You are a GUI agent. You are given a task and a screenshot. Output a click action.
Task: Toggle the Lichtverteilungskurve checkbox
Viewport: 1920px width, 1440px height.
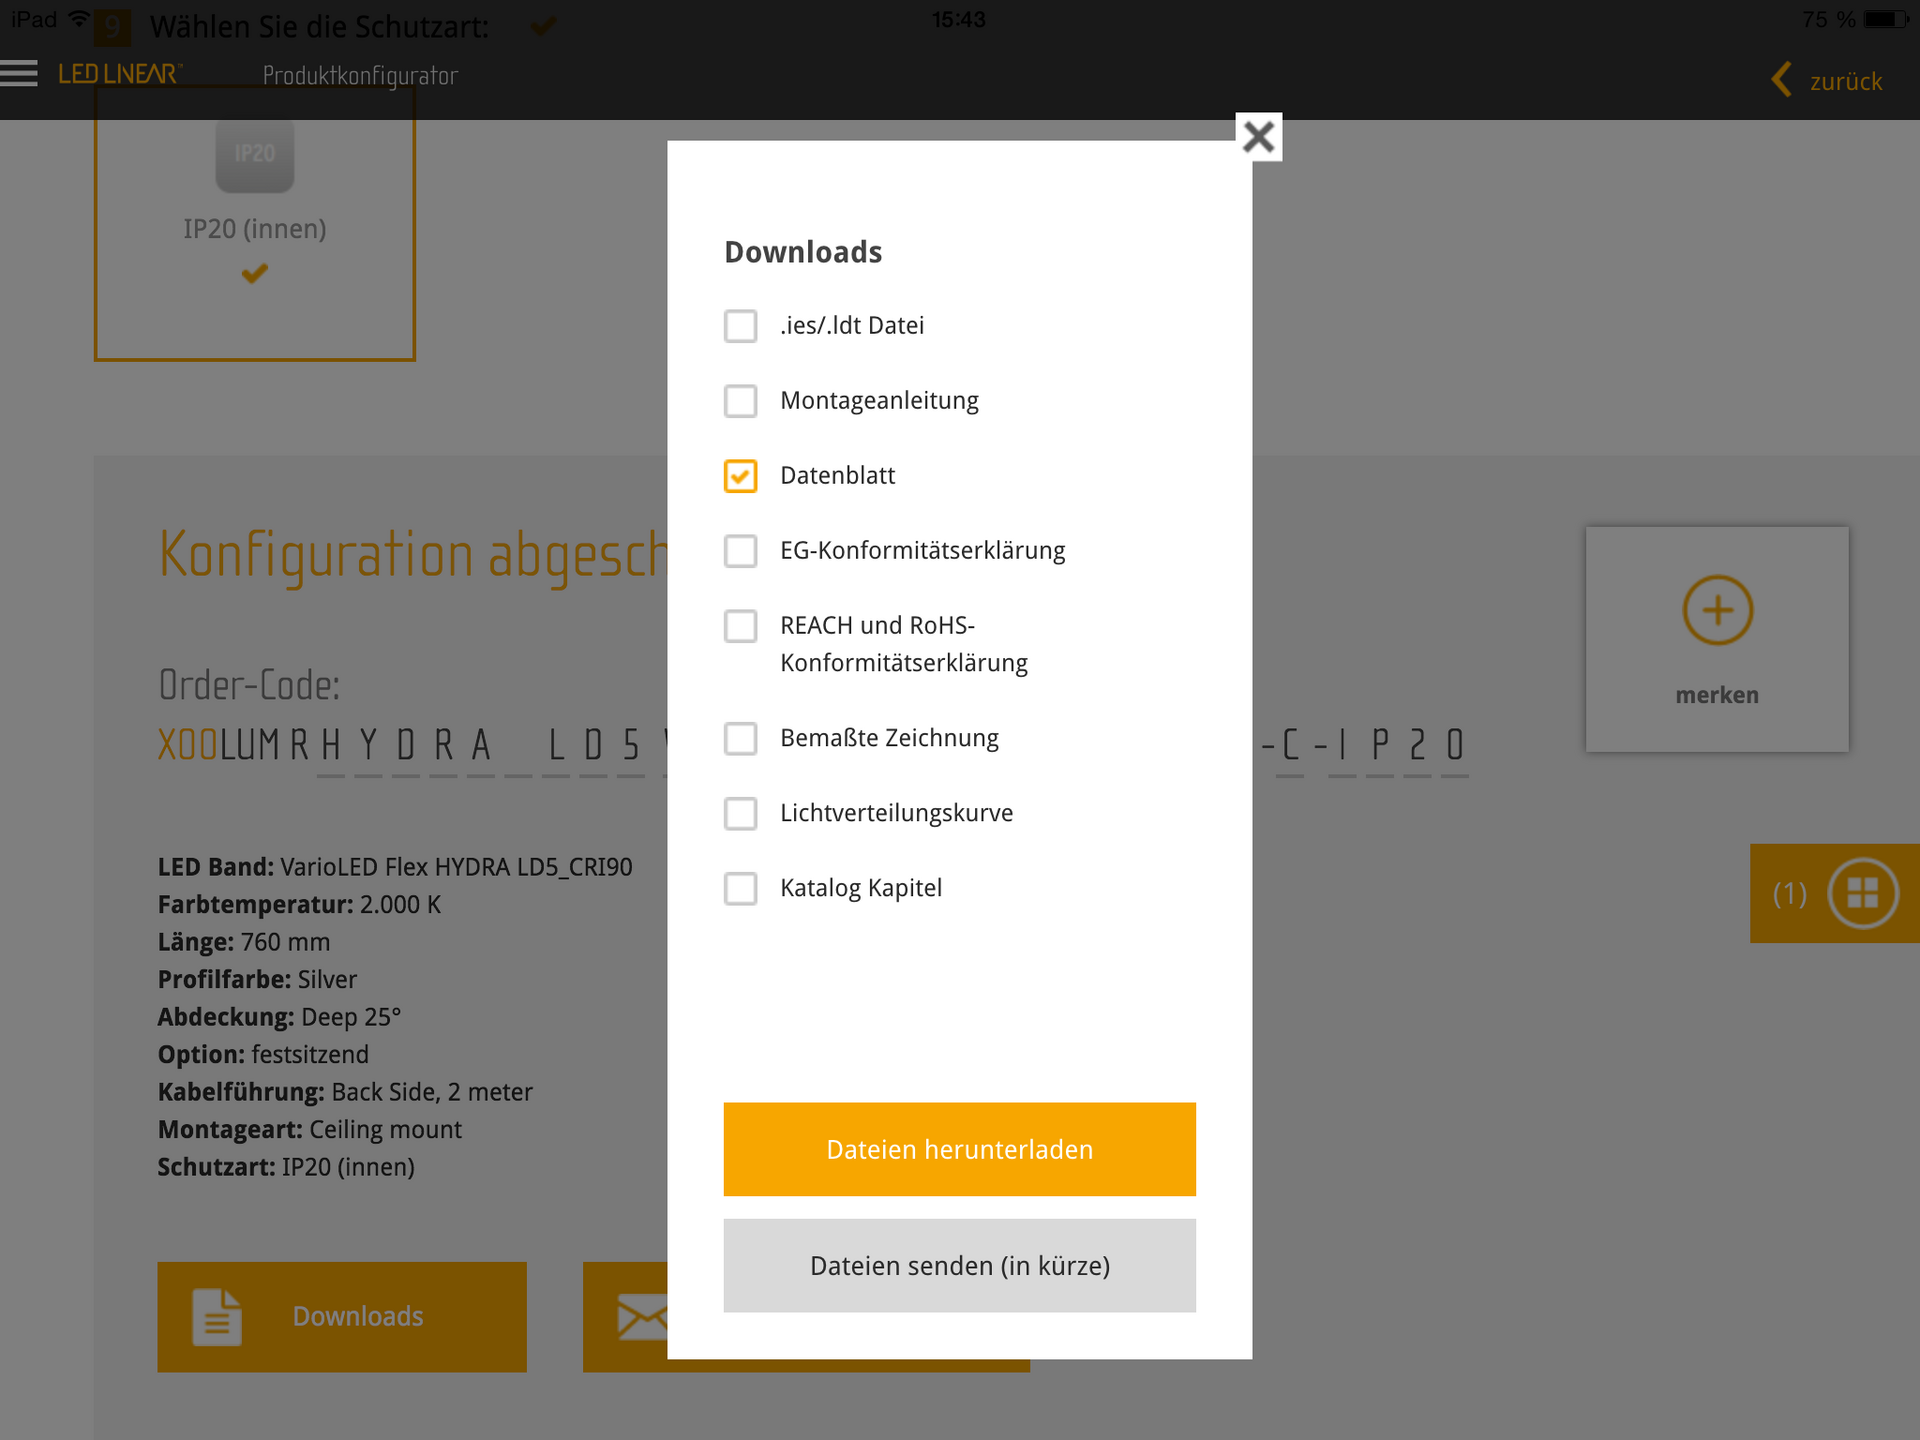(x=740, y=814)
